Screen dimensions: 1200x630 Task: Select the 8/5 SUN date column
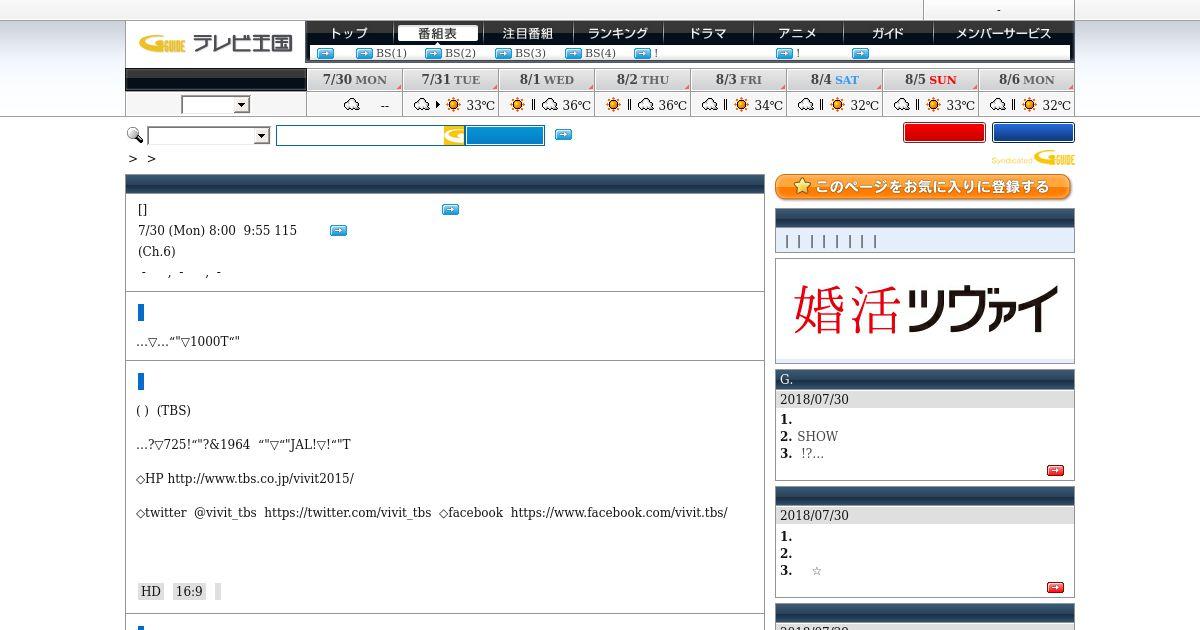tap(930, 80)
